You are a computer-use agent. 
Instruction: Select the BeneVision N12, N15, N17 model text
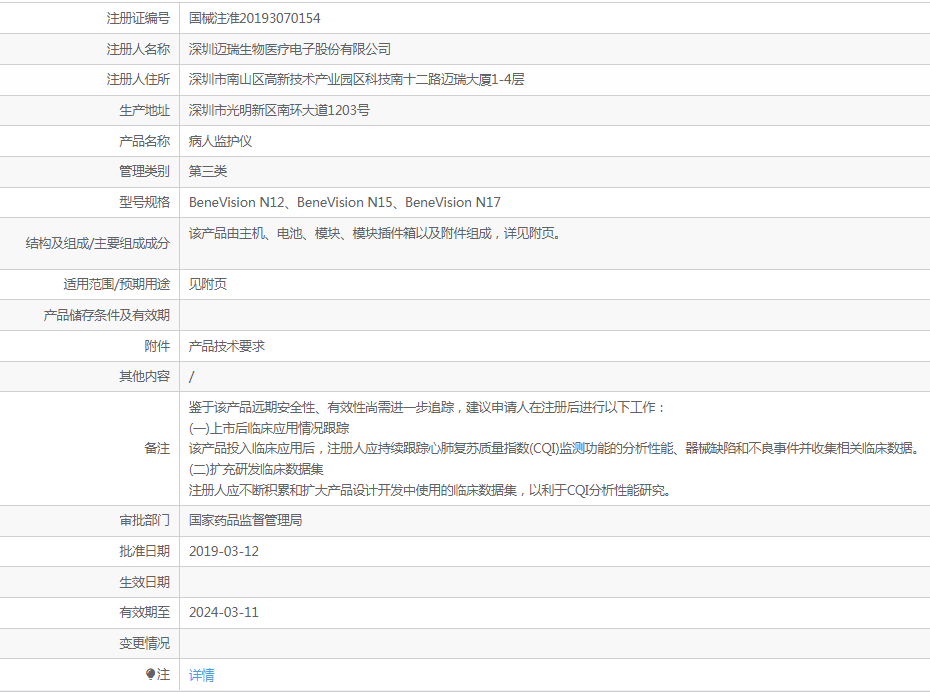(345, 202)
